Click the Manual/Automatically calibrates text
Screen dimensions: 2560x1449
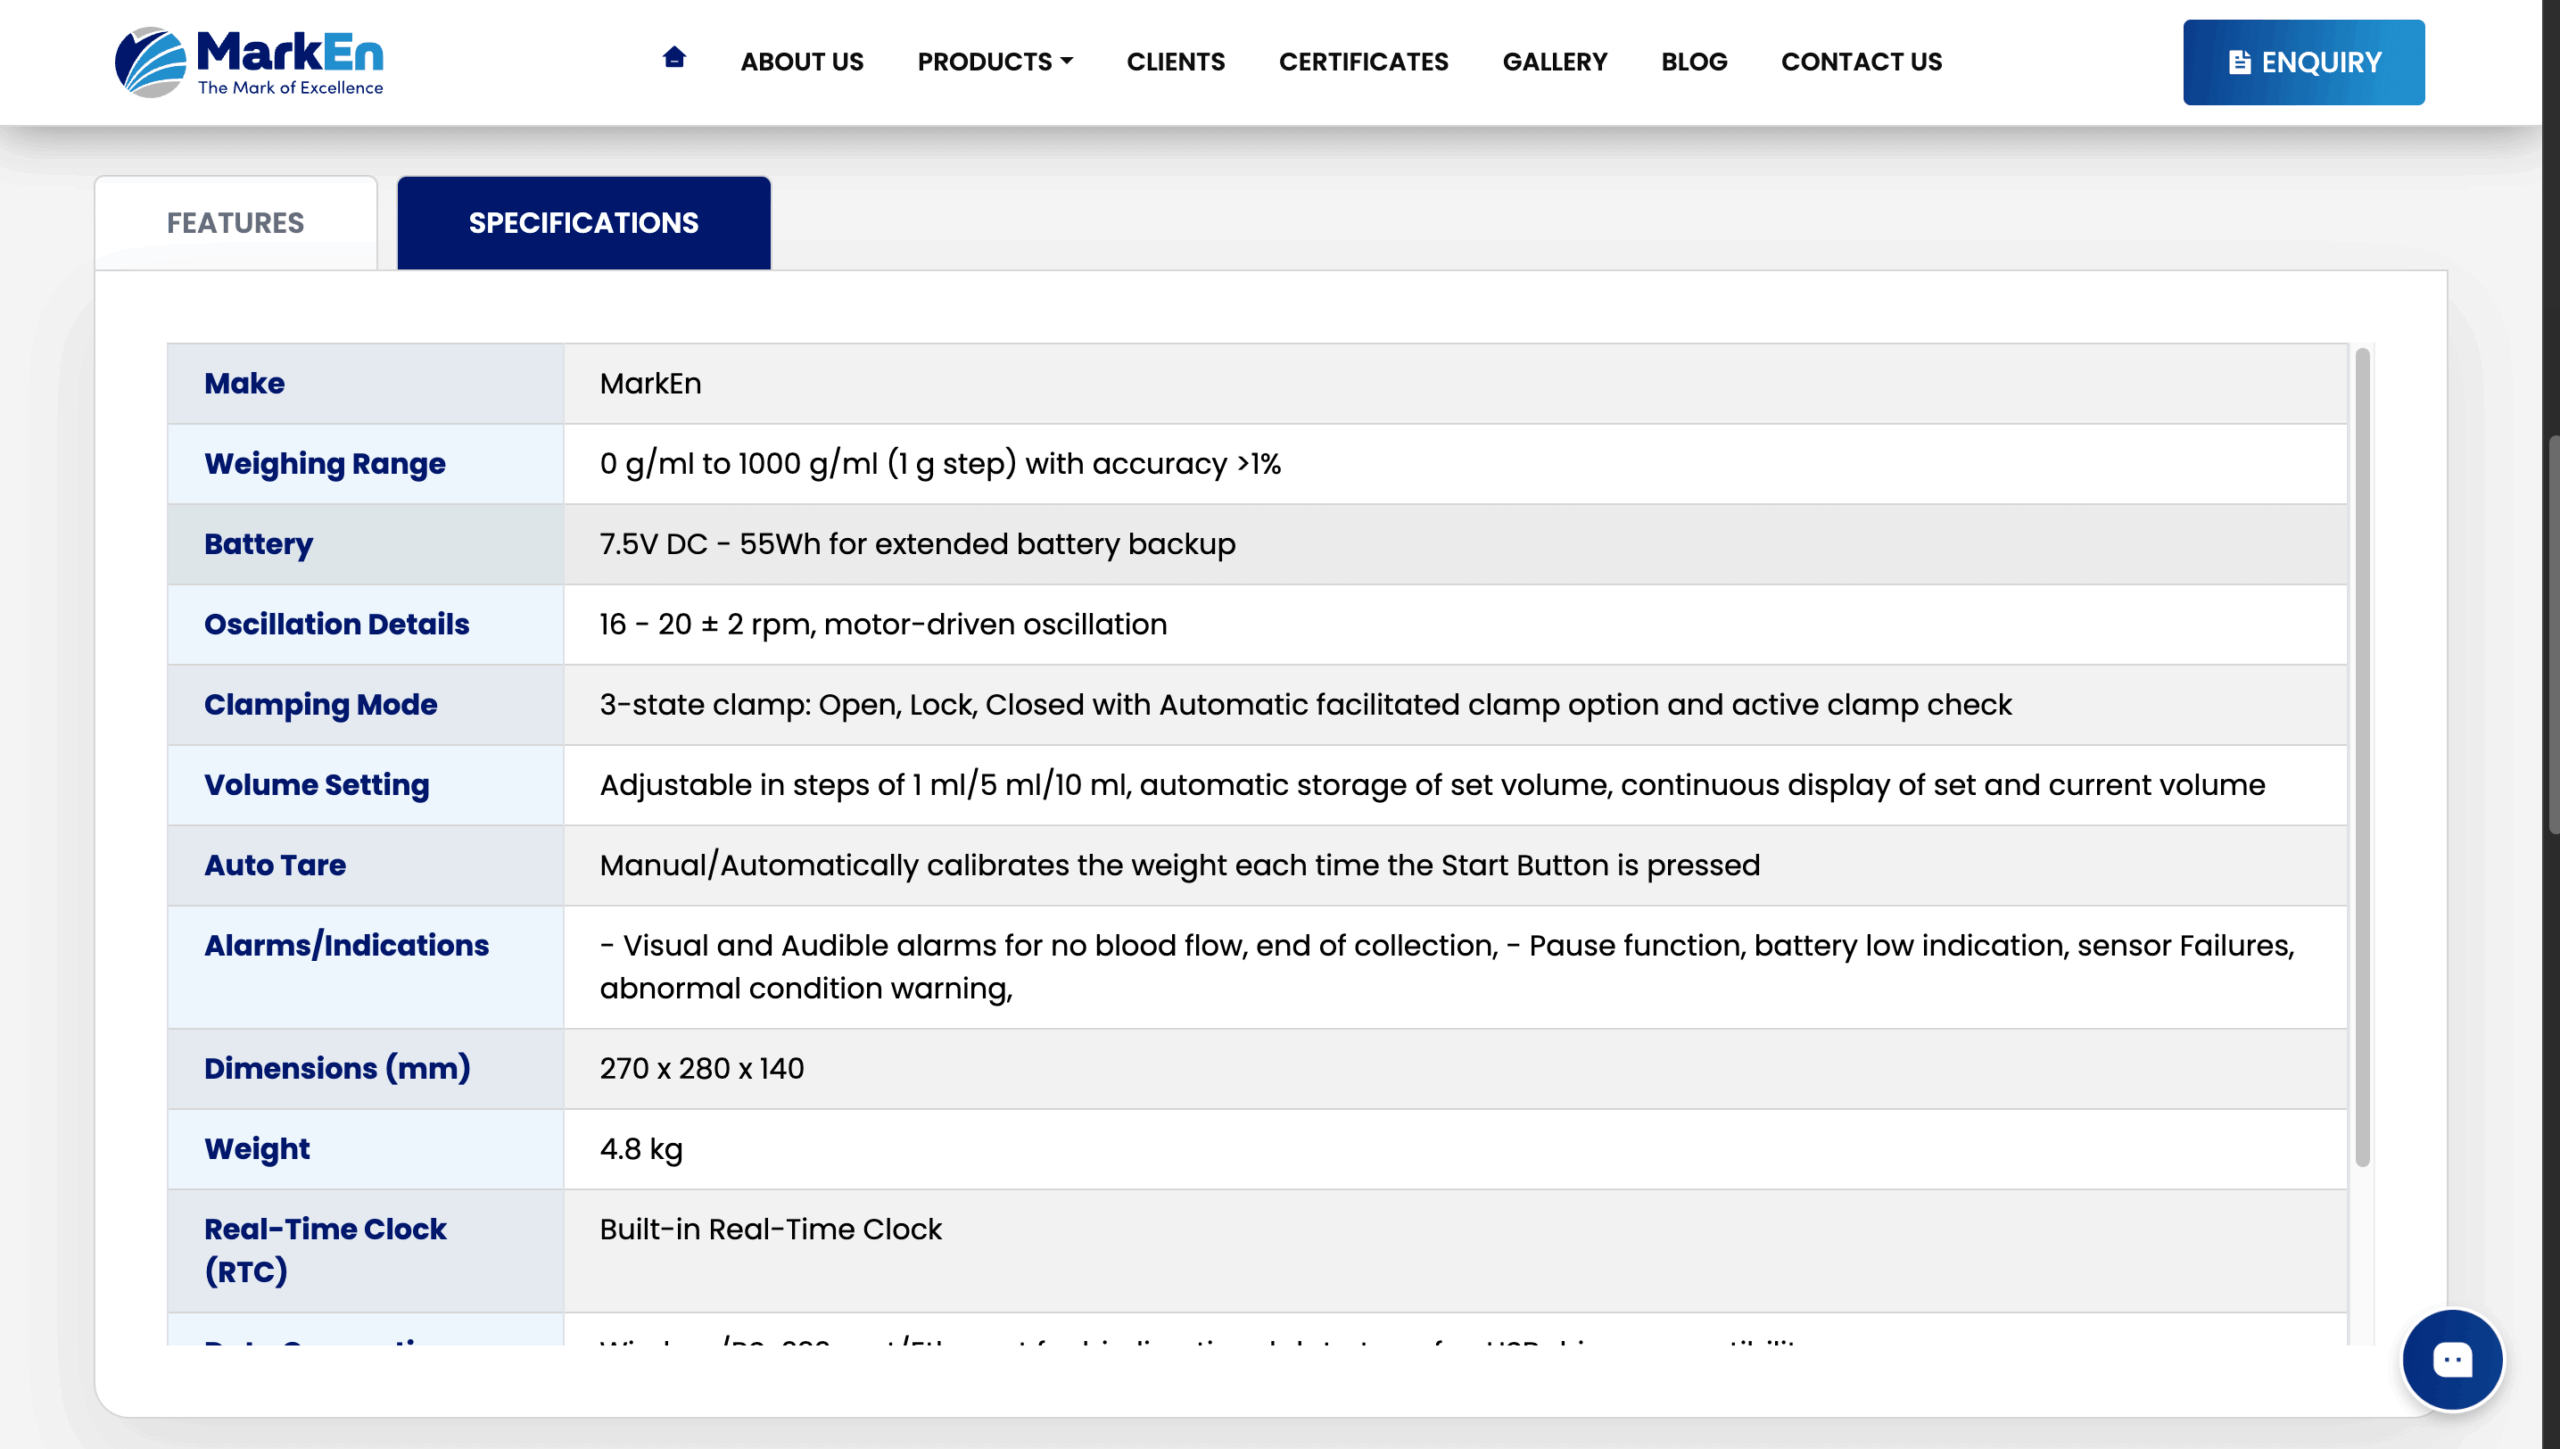click(x=1179, y=865)
